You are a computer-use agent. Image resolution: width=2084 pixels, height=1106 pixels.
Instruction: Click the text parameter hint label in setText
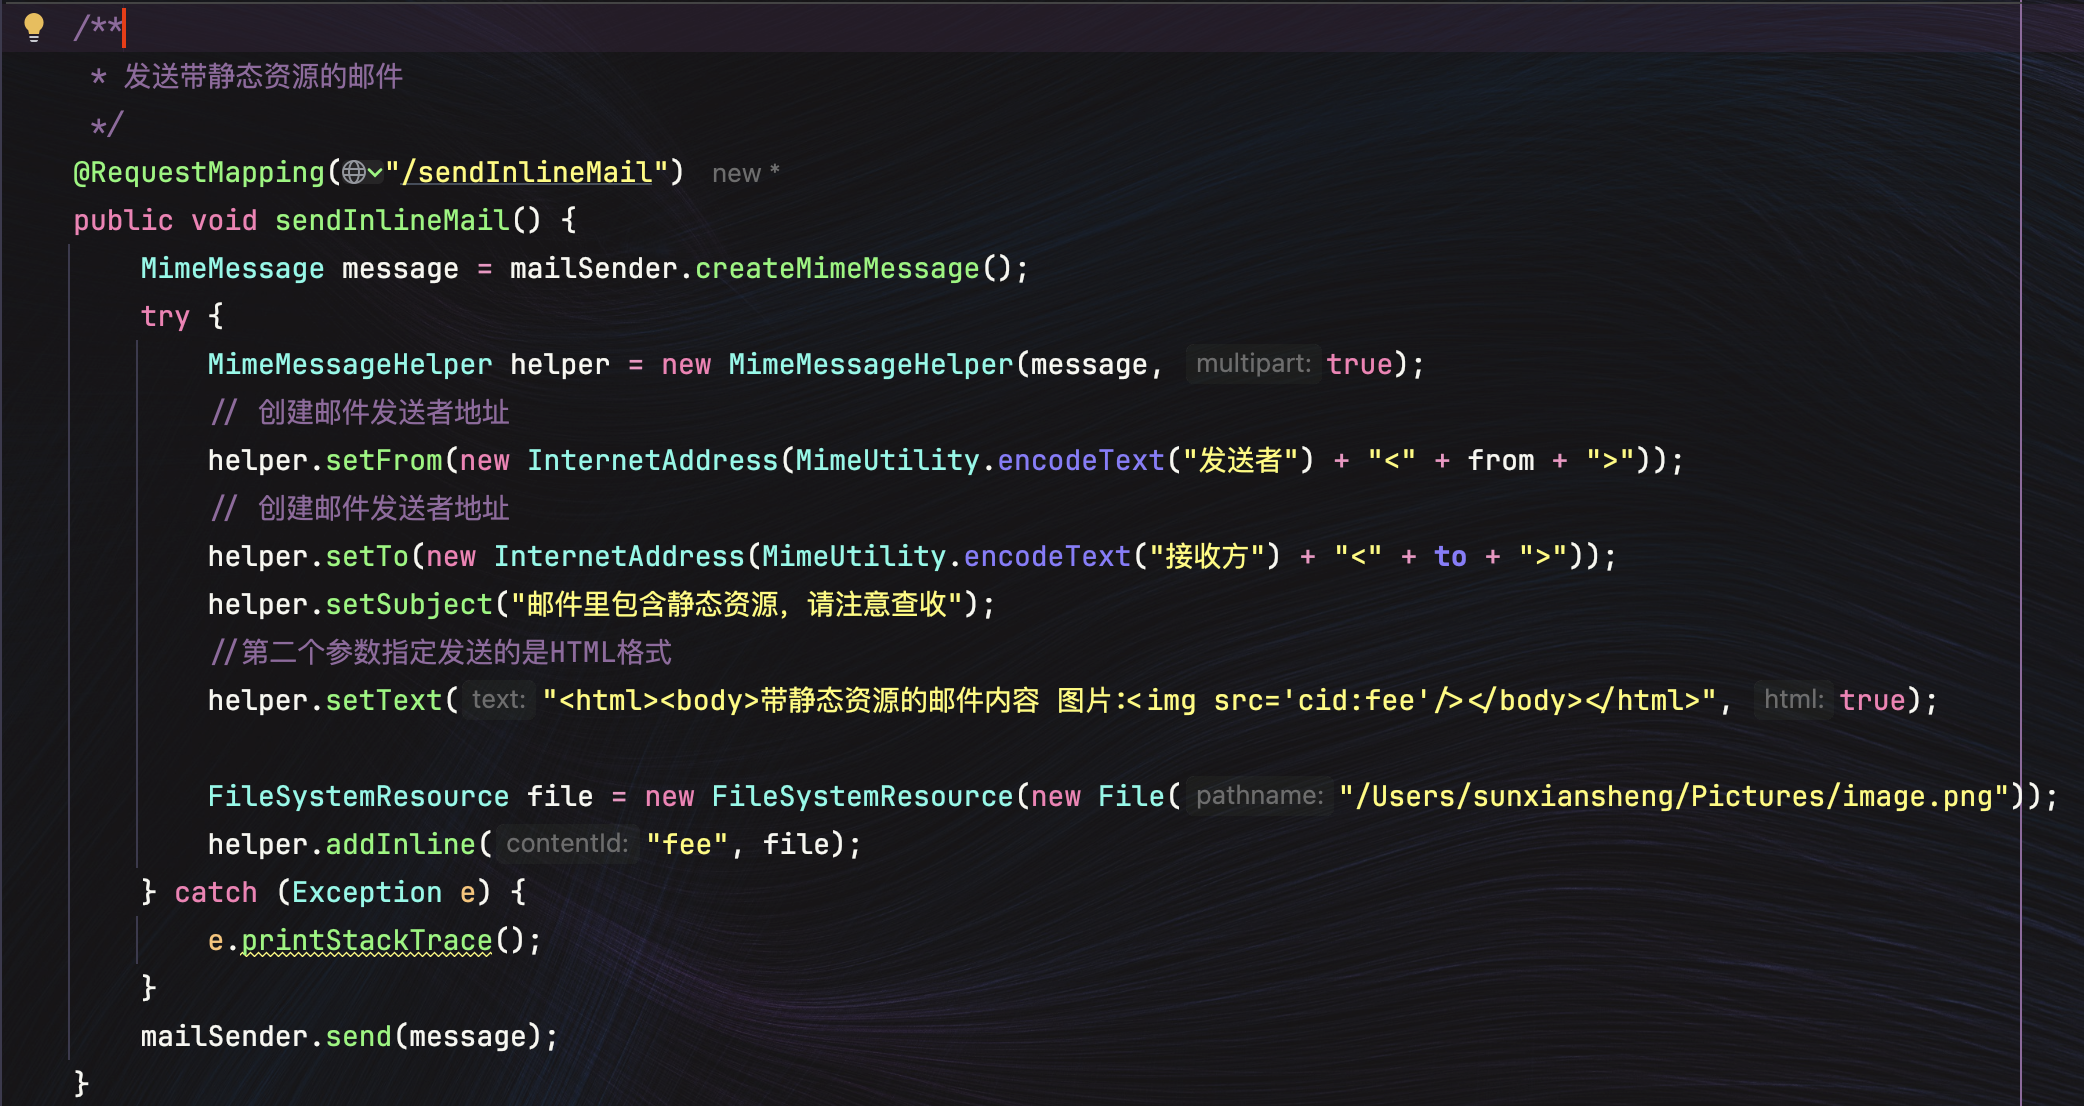click(x=498, y=701)
